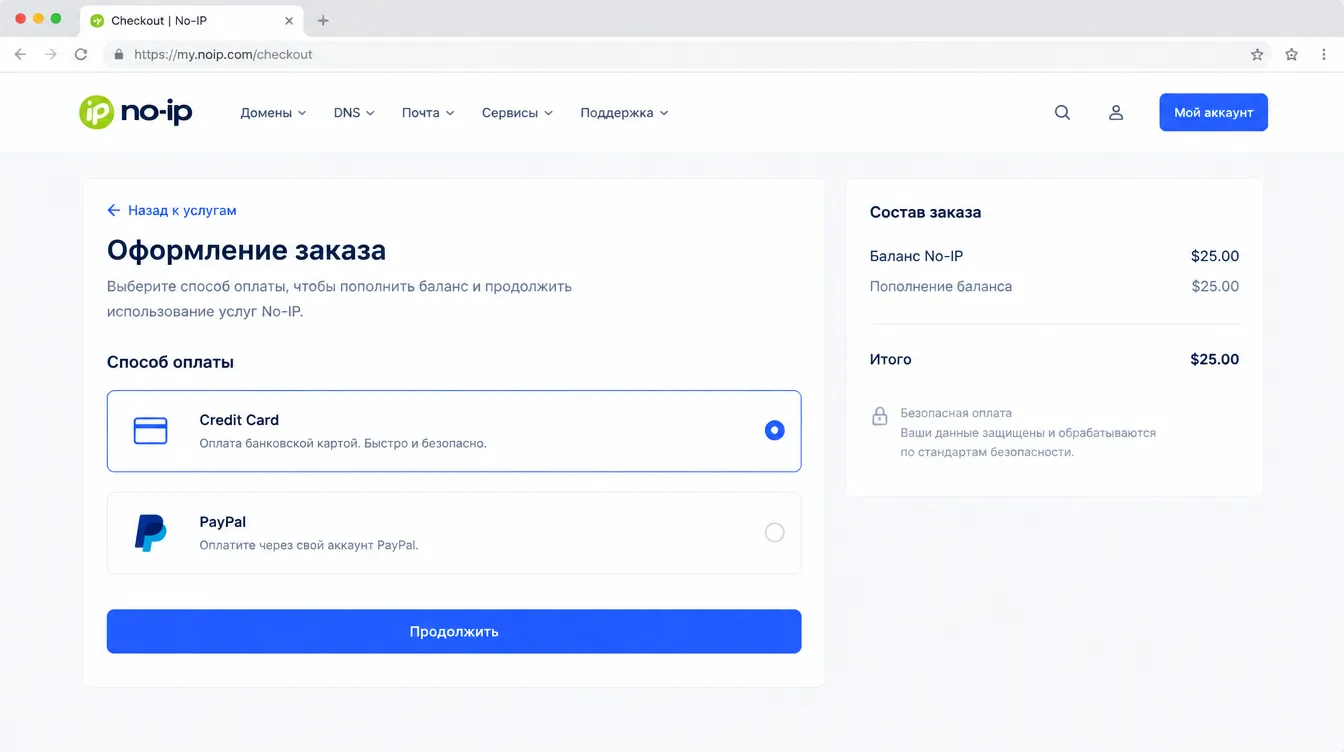Click the browser forward arrow

[x=51, y=54]
